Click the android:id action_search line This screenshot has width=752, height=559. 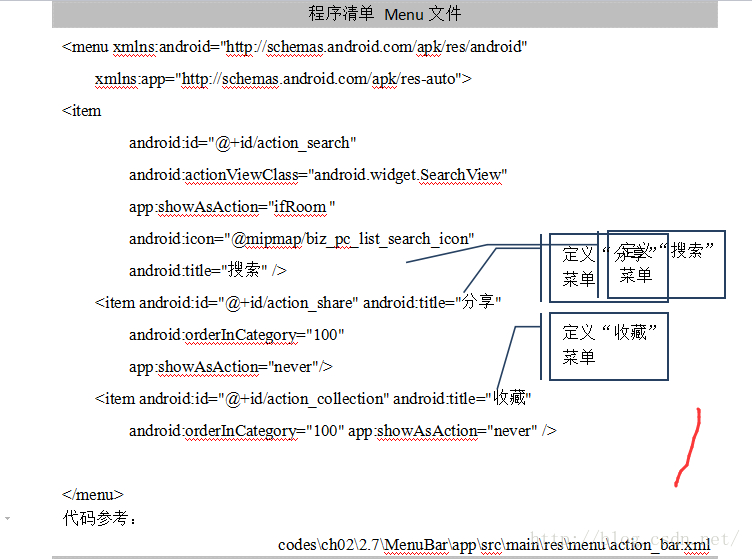click(243, 143)
